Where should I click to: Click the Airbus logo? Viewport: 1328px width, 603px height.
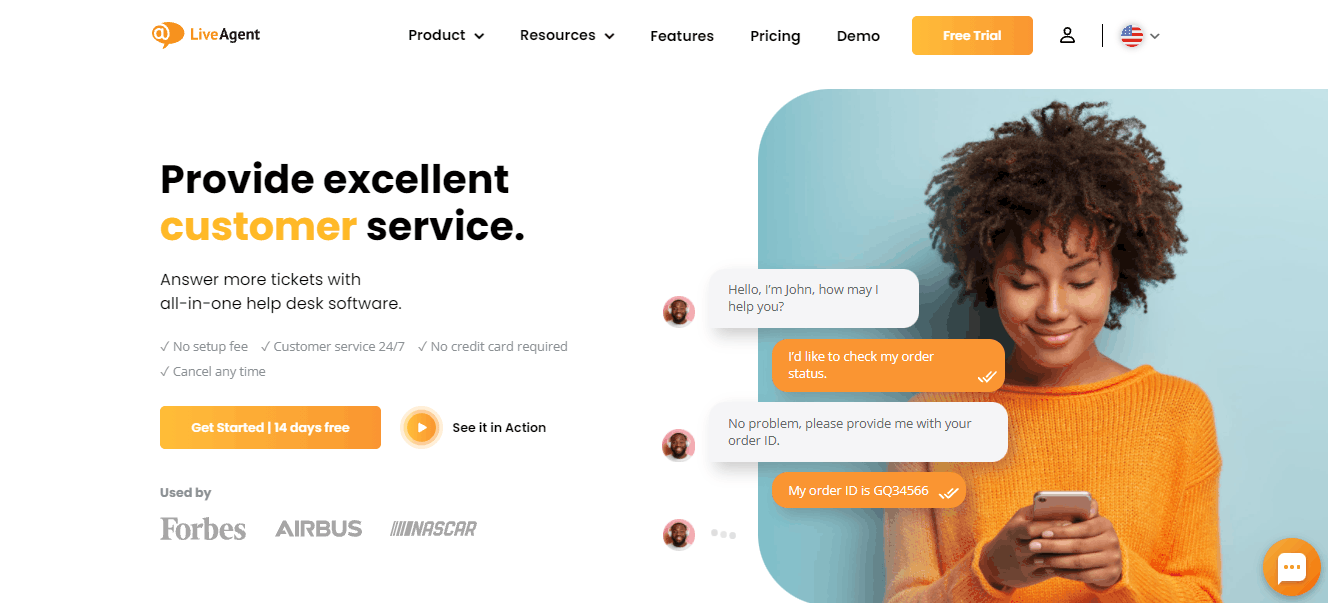tap(319, 528)
